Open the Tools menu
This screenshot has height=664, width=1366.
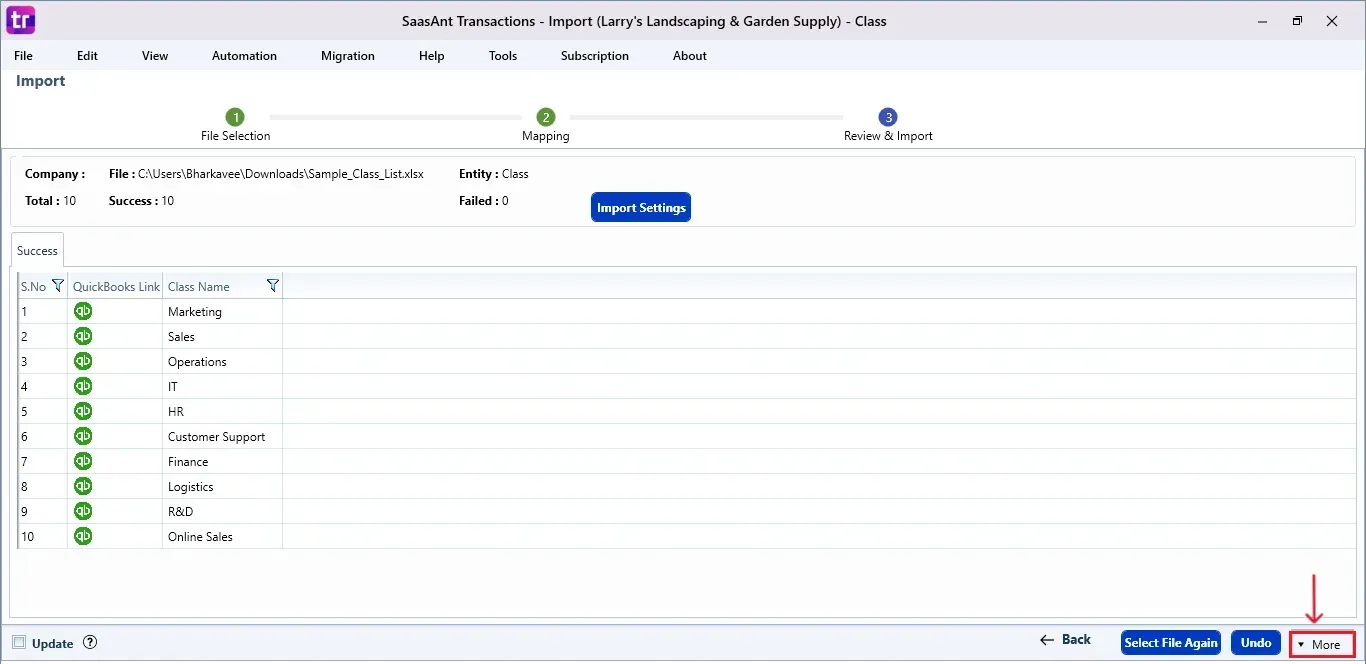(x=503, y=56)
